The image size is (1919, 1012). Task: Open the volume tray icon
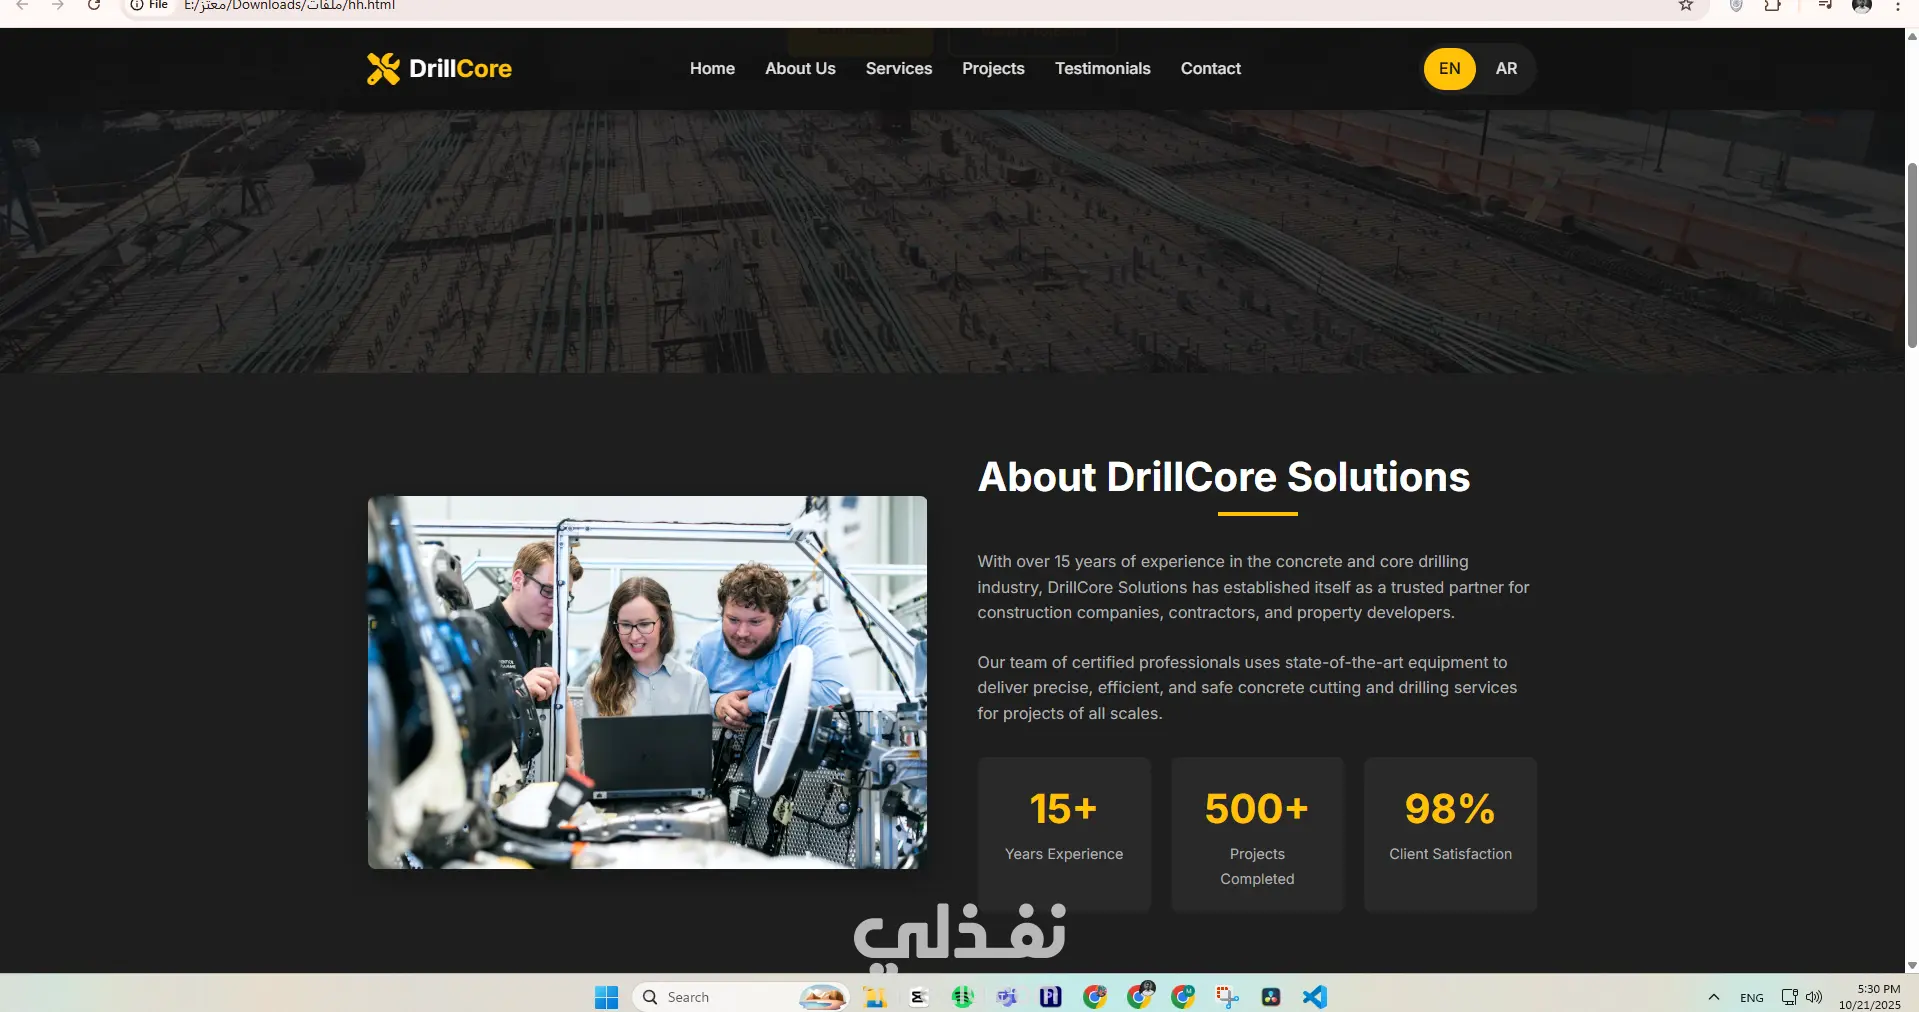1814,997
